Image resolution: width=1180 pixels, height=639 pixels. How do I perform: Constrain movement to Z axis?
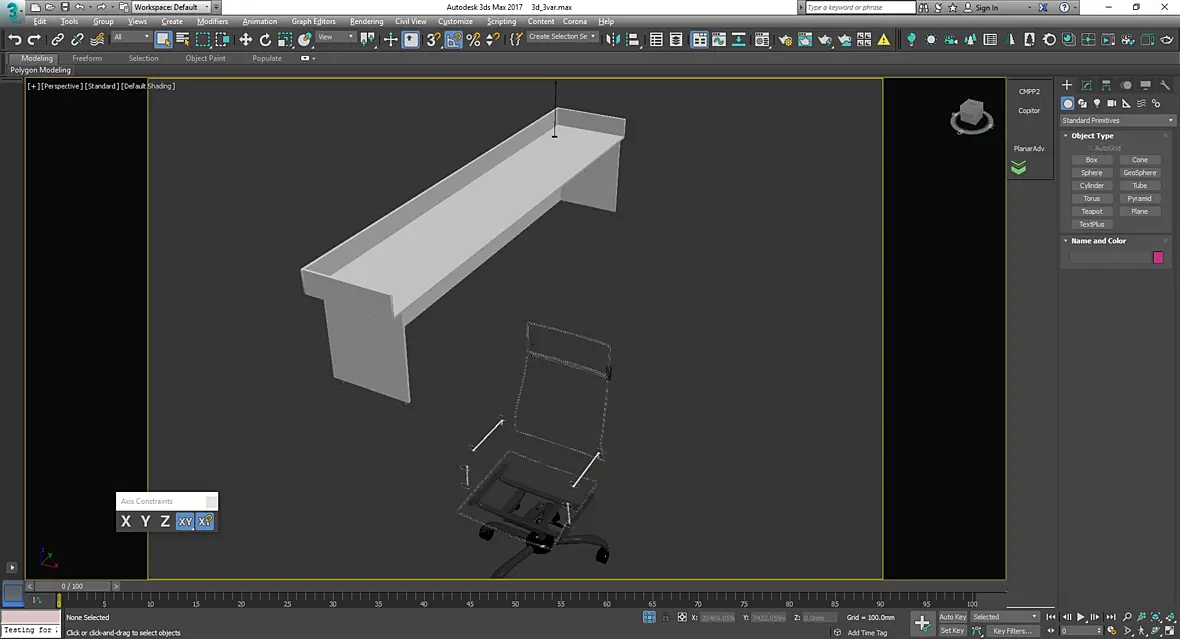[x=165, y=521]
